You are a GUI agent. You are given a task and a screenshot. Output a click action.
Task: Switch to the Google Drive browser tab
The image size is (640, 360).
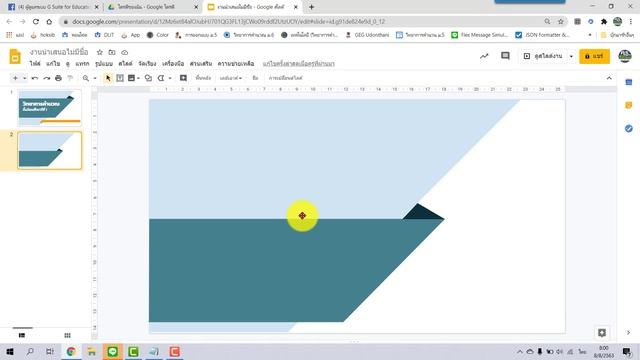point(153,7)
